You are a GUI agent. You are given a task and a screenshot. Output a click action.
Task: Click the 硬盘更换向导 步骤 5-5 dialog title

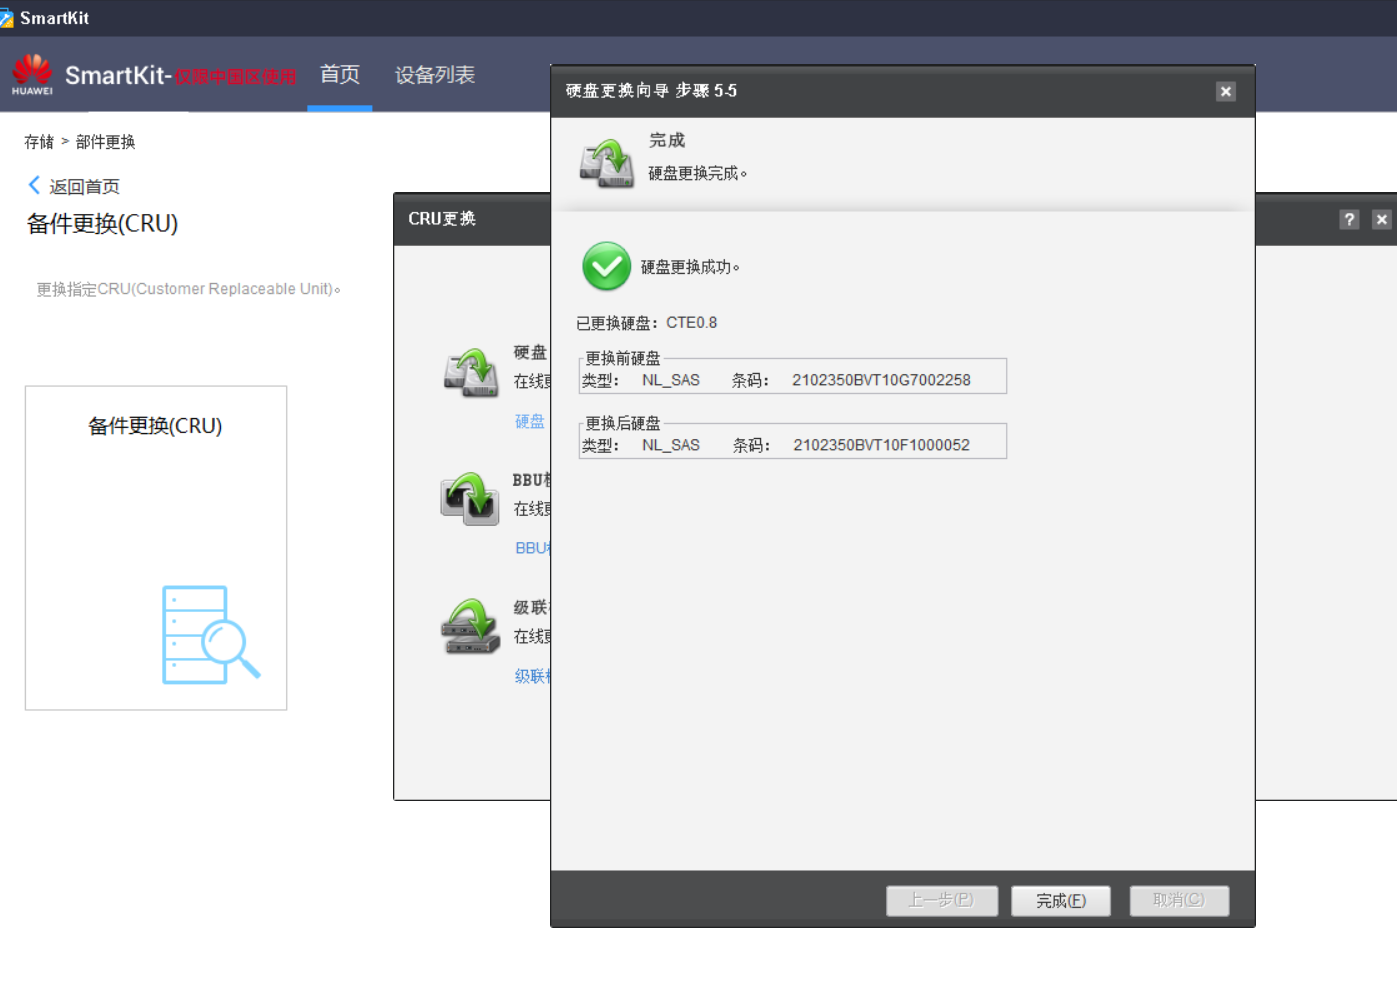coord(651,91)
